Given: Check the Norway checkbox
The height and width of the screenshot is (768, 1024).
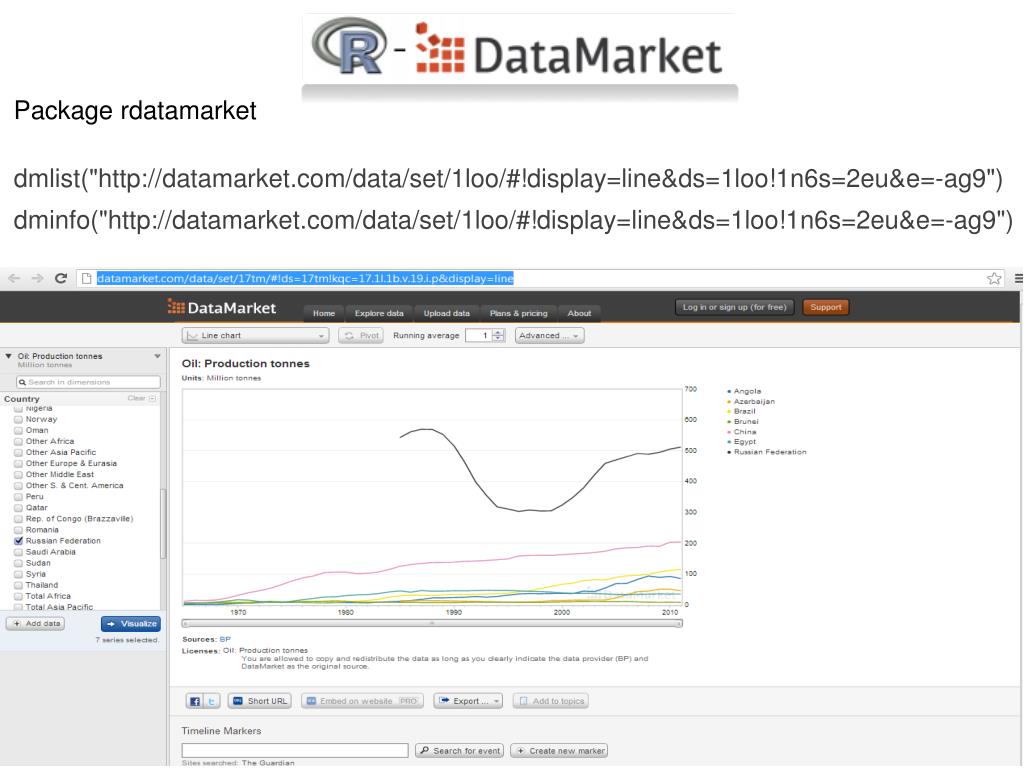Looking at the screenshot, I should (x=19, y=419).
